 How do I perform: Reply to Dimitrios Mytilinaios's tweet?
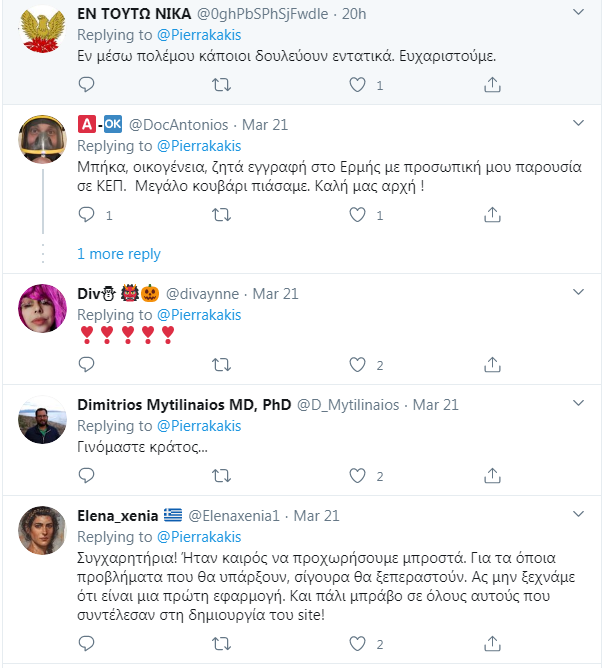86,476
